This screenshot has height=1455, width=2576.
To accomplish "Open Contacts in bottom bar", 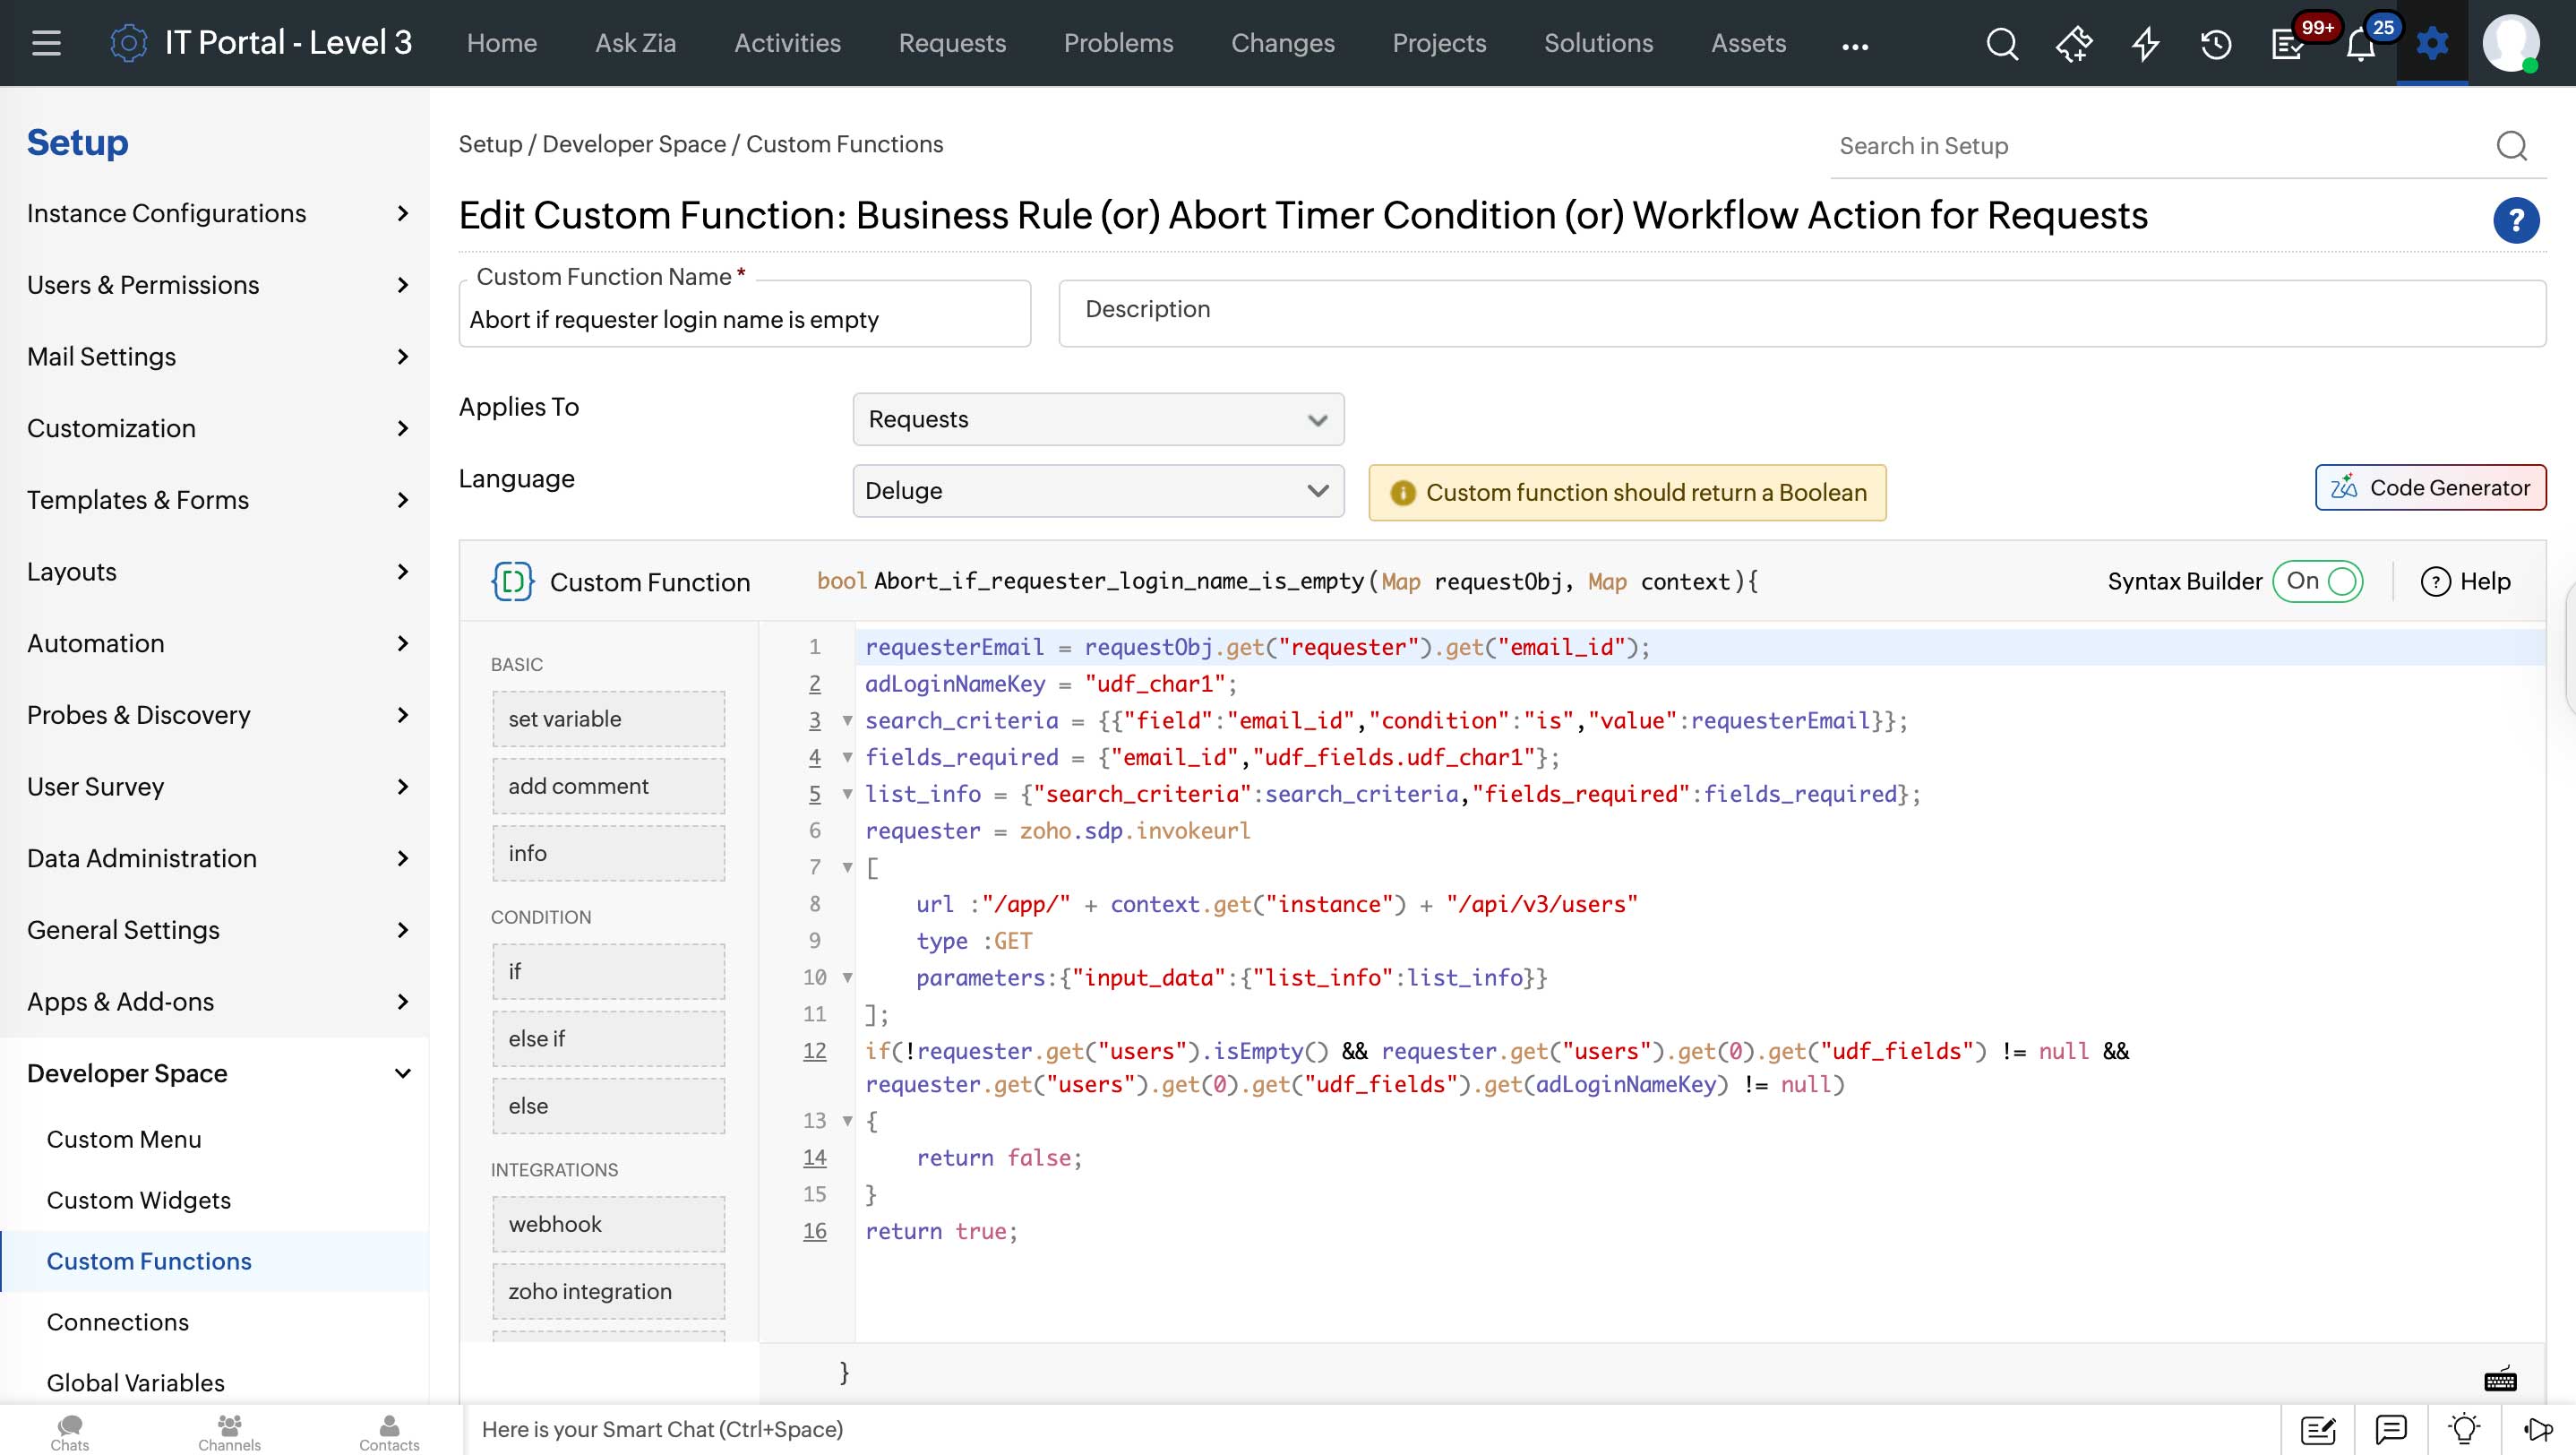I will (x=389, y=1432).
